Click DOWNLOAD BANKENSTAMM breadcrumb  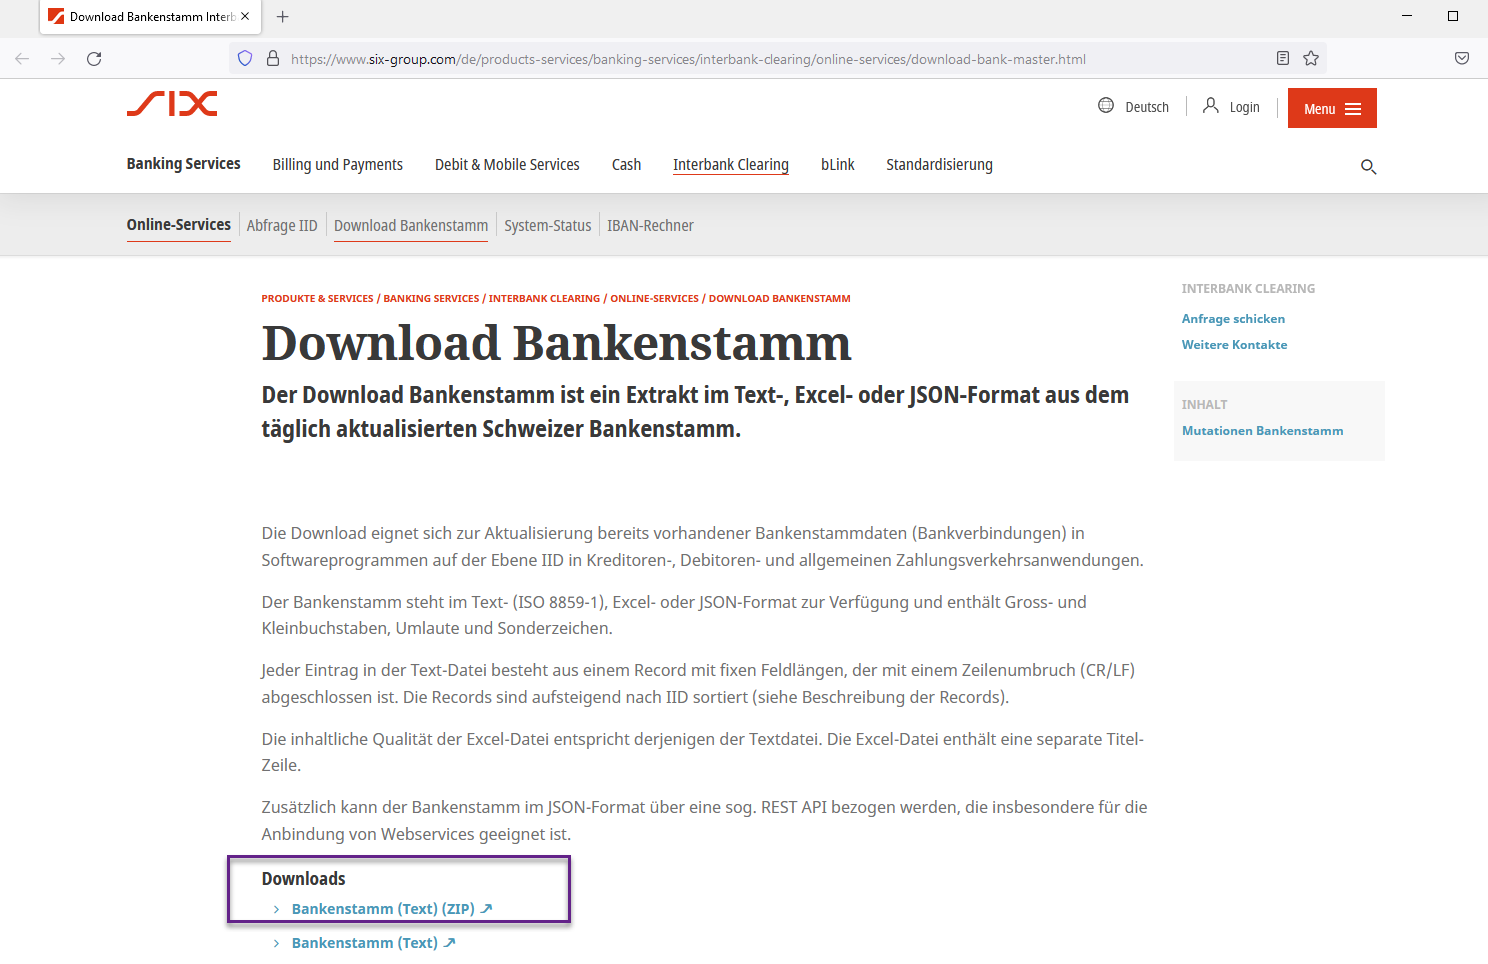[780, 299]
